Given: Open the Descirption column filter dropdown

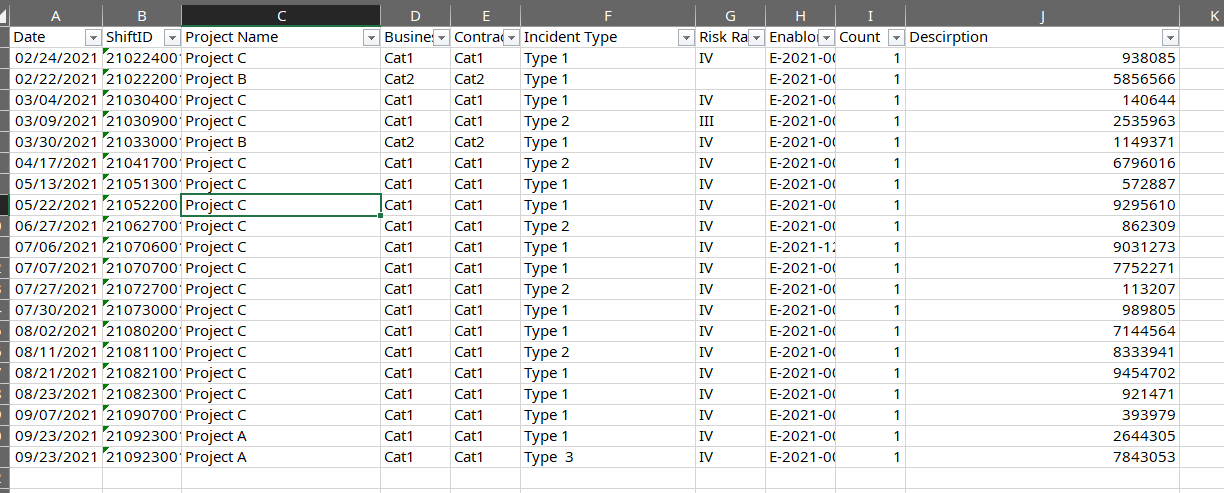Looking at the screenshot, I should pos(1170,37).
